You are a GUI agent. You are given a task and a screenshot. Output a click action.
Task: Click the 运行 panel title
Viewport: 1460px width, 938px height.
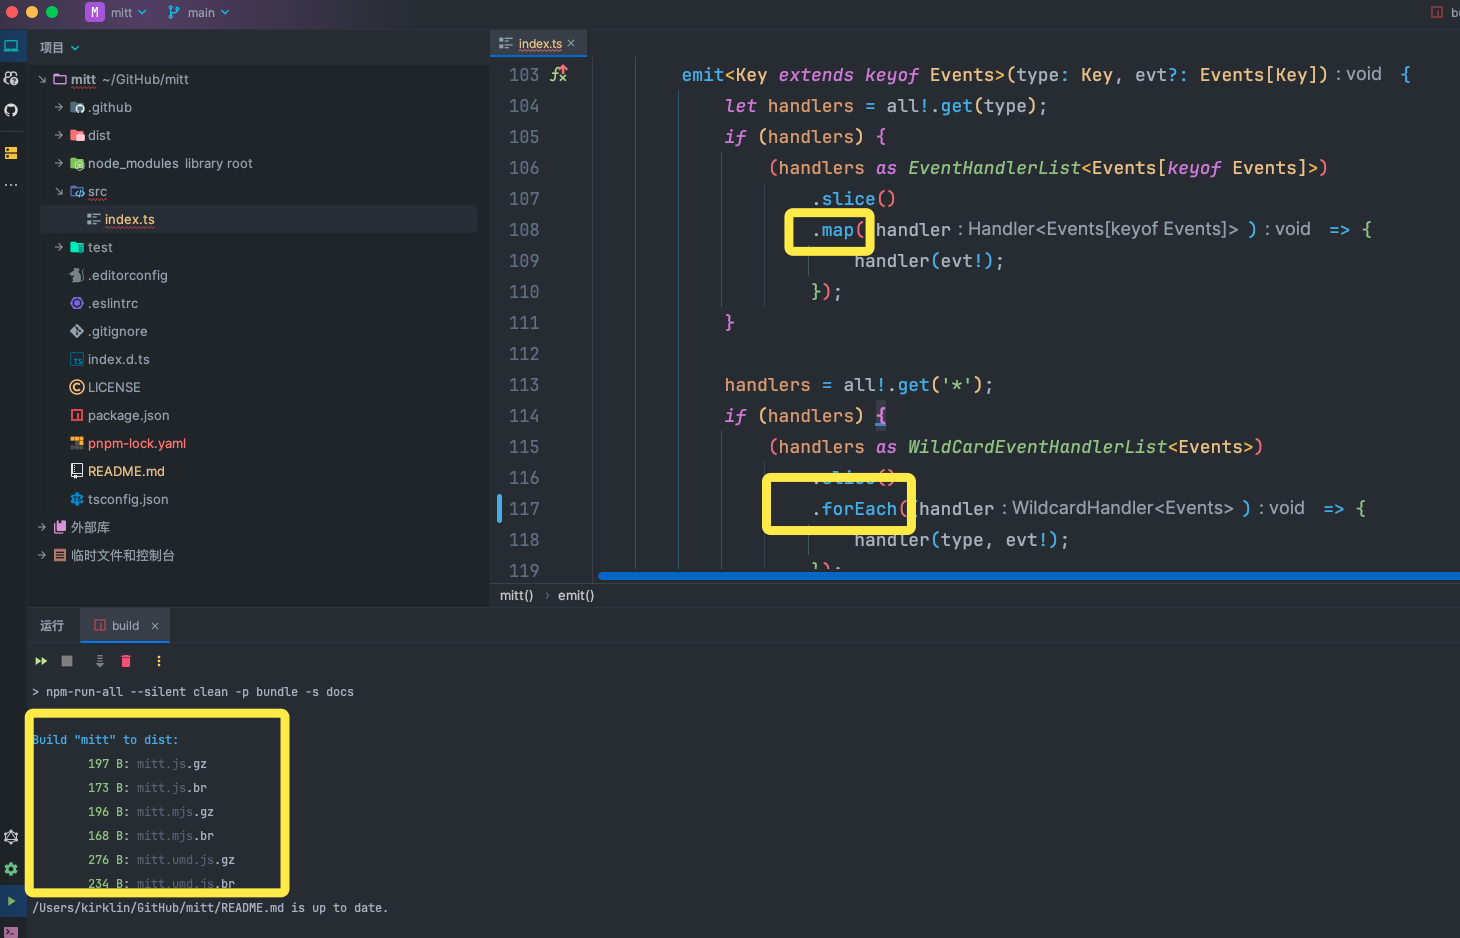pyautogui.click(x=52, y=626)
